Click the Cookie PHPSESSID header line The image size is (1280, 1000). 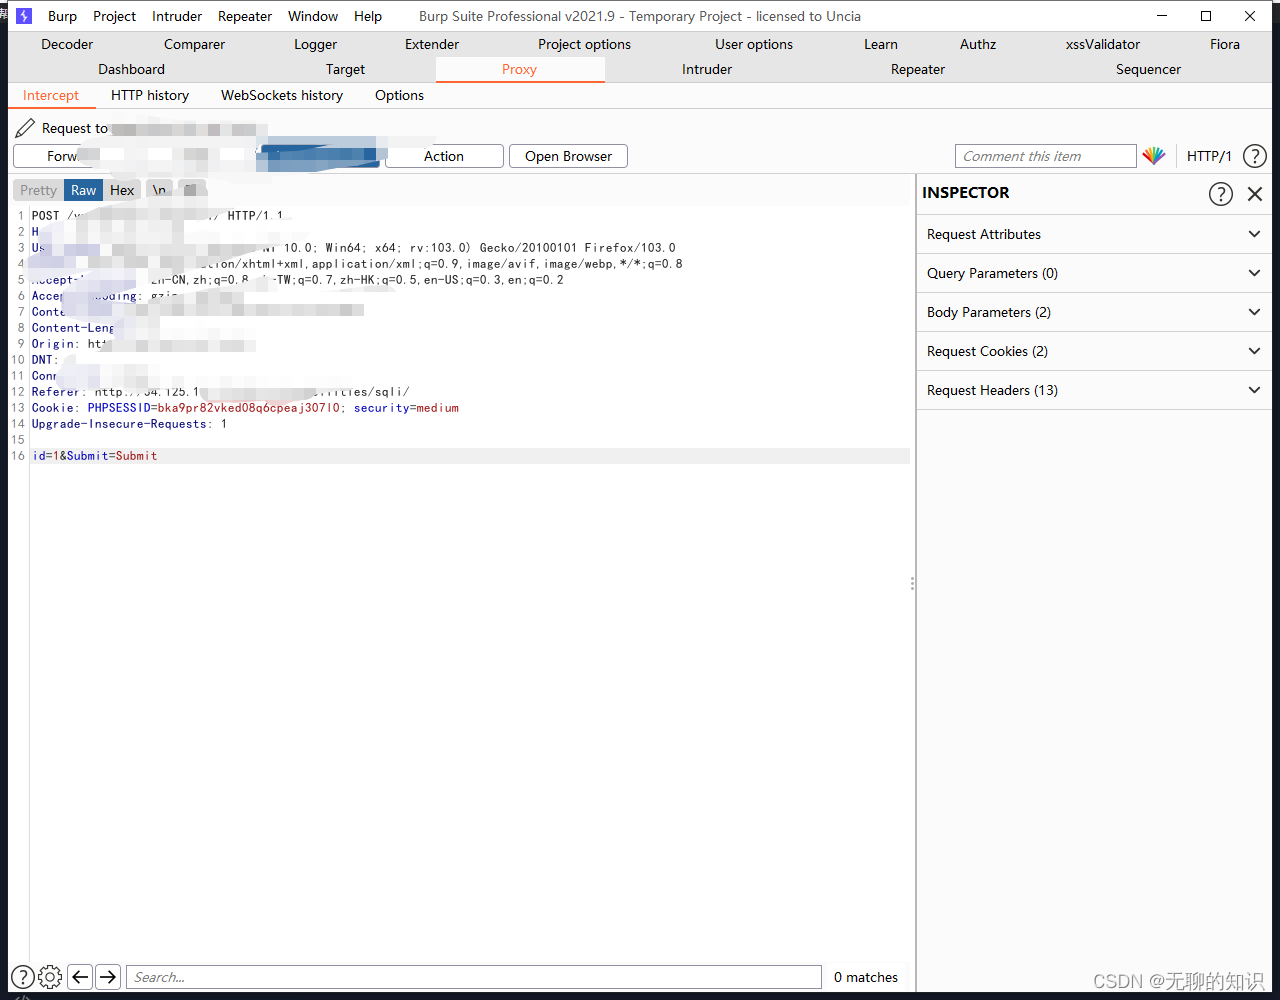(245, 408)
